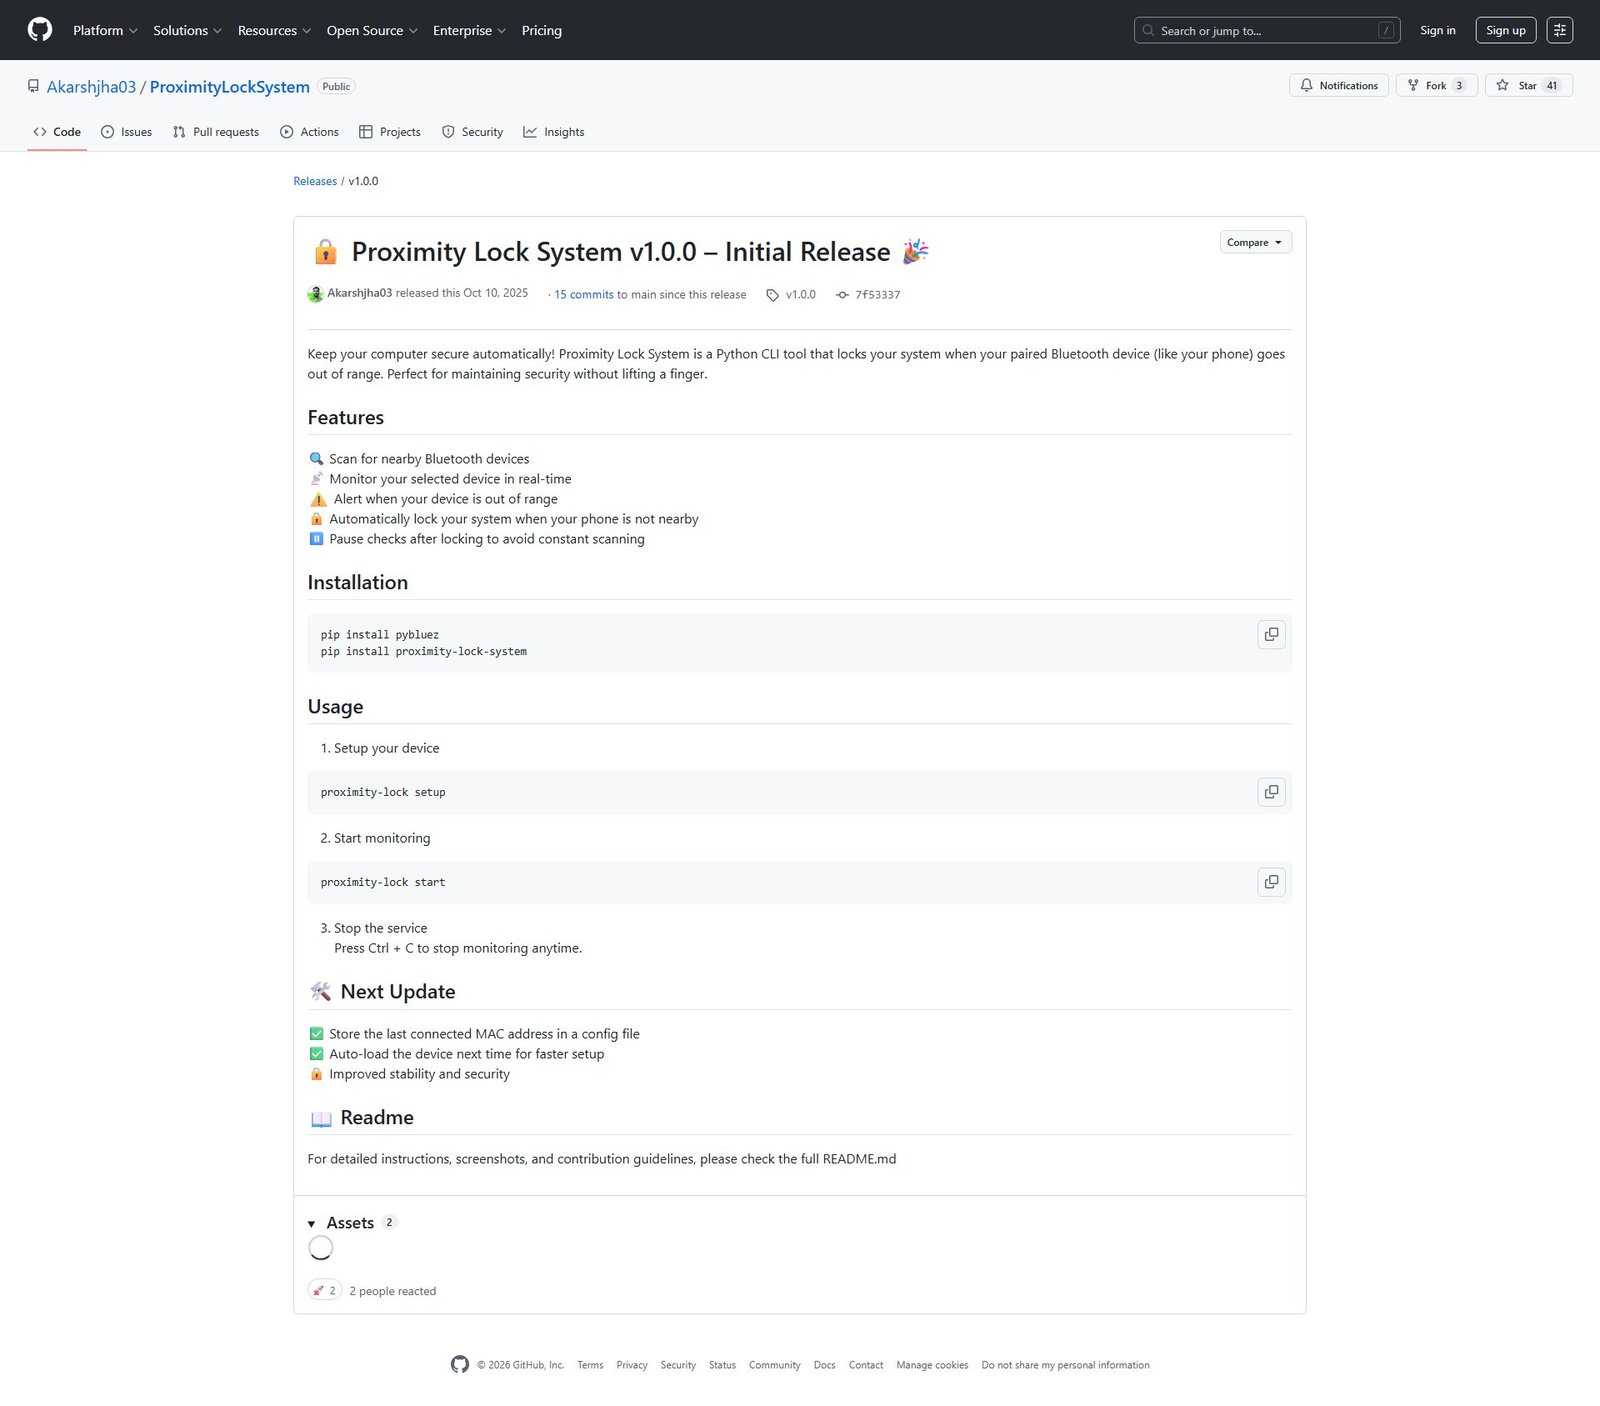Toggle the rocket reaction button
The width and height of the screenshot is (1600, 1406).
click(x=325, y=1291)
